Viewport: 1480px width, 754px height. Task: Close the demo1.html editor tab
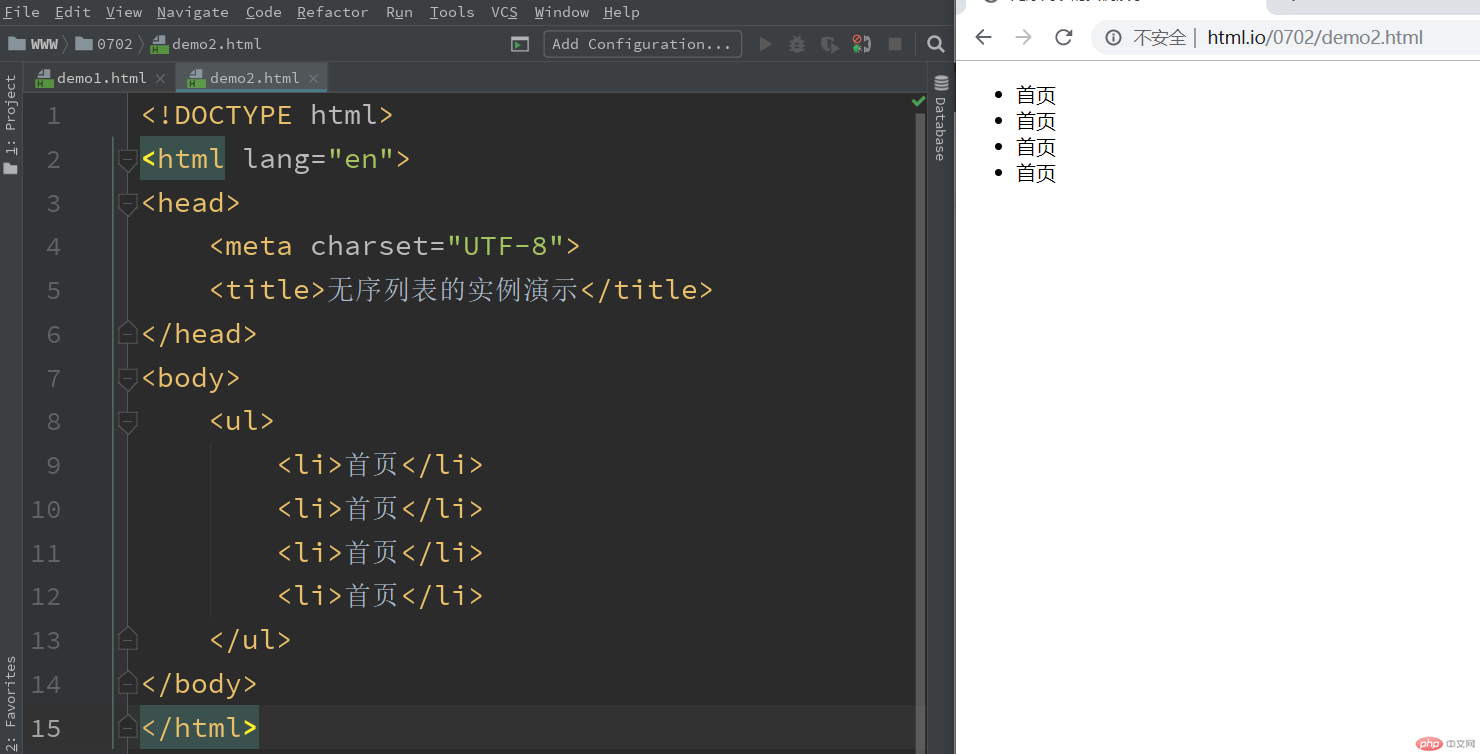160,78
